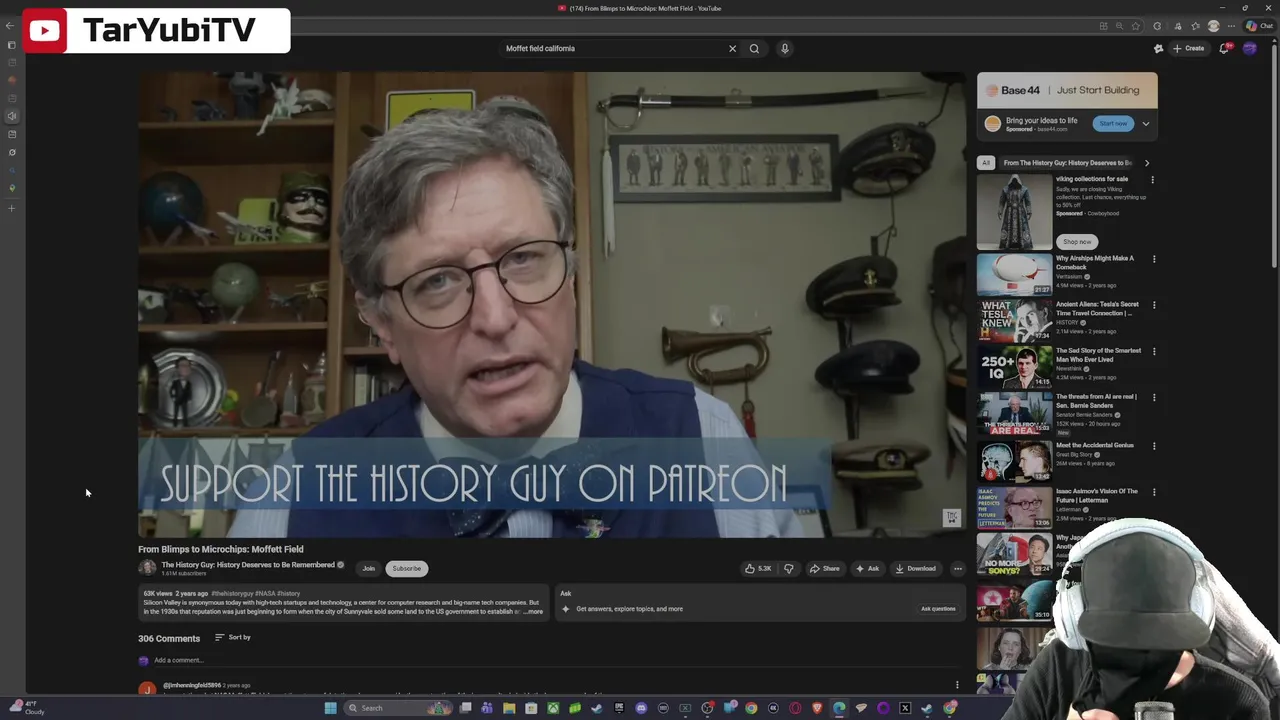Click the browser extensions puzzle icon
1280x720 pixels.
coord(1157,26)
